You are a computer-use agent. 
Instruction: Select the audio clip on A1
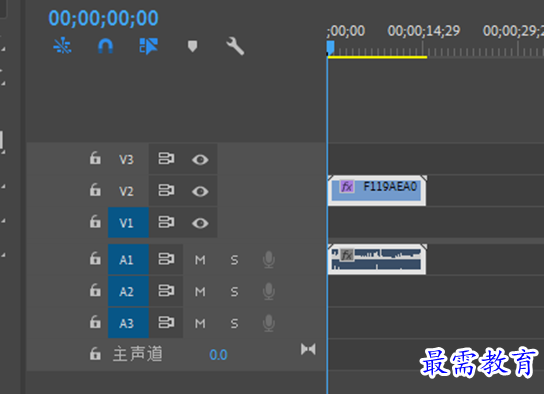377,259
